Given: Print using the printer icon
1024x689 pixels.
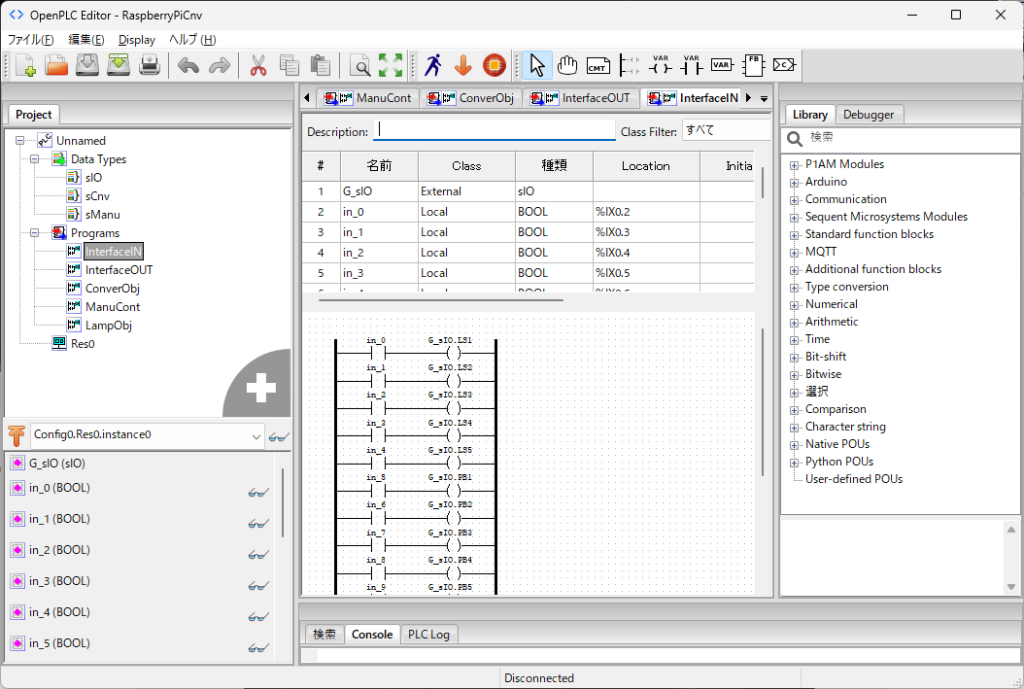Looking at the screenshot, I should click(x=150, y=65).
